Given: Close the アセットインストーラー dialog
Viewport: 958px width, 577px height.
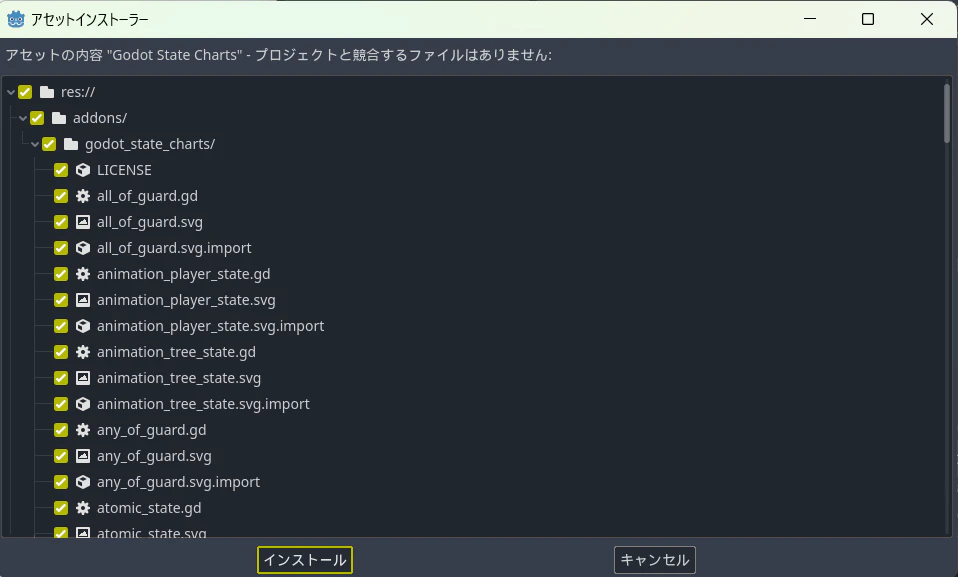Looking at the screenshot, I should coord(927,20).
